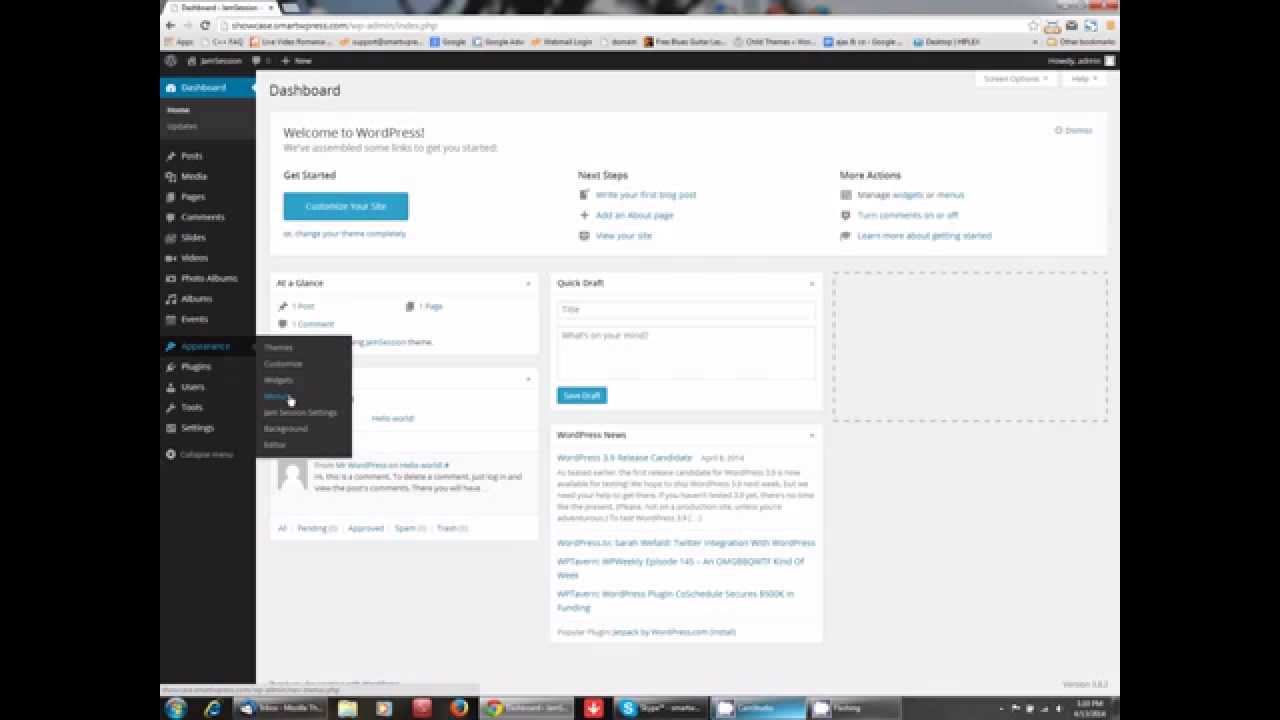Click Turn comments on or off link
This screenshot has height=720, width=1280.
tap(907, 215)
